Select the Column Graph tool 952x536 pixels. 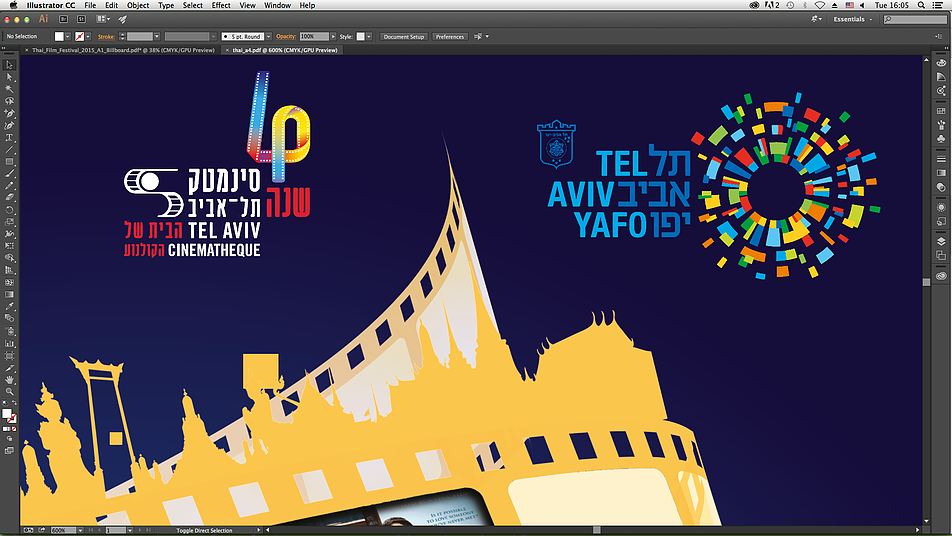tap(9, 344)
